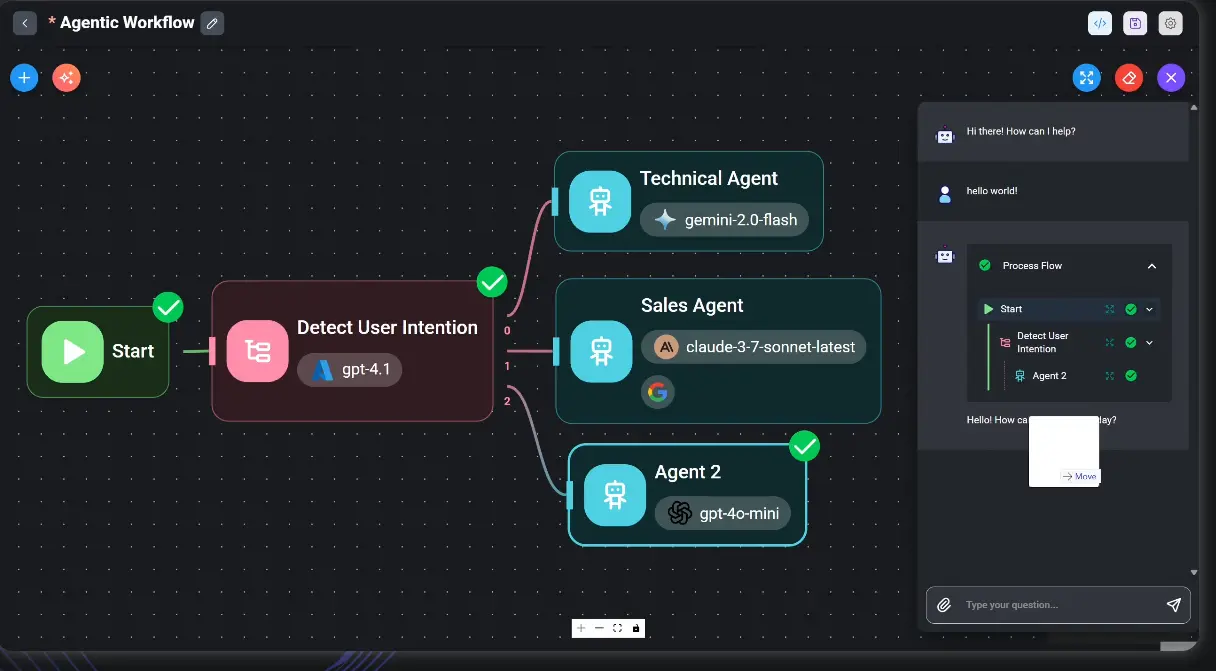1216x671 pixels.
Task: Click the Type your question input field
Action: [x=1055, y=605]
